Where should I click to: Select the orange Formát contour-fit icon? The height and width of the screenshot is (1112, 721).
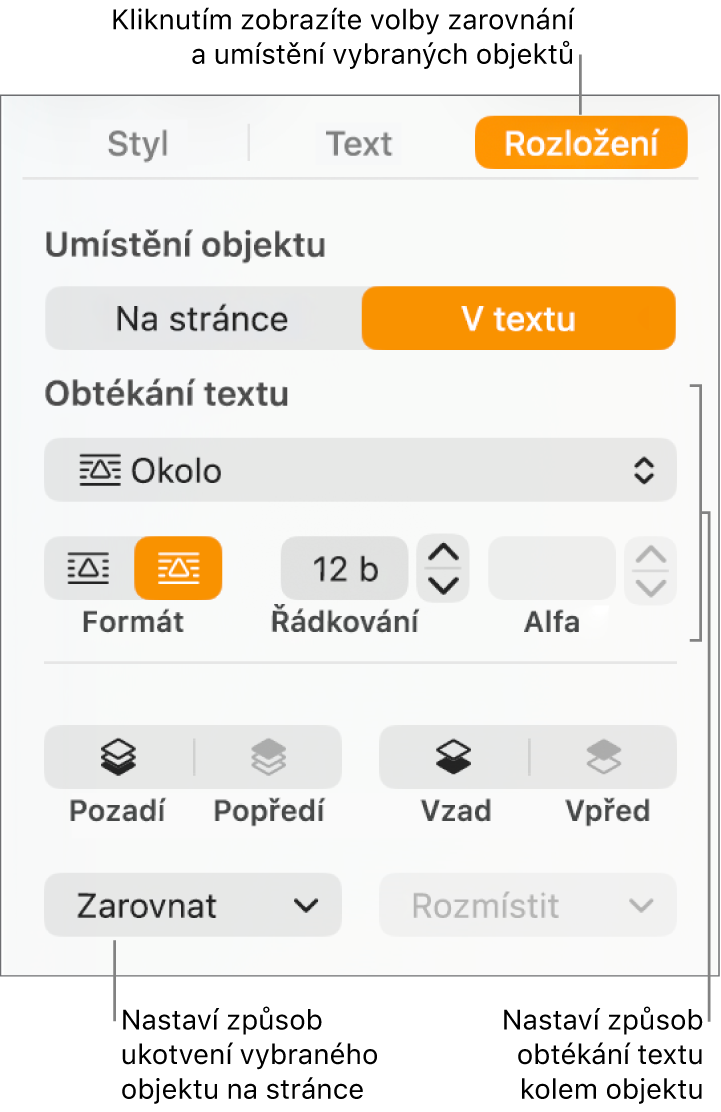[x=178, y=568]
